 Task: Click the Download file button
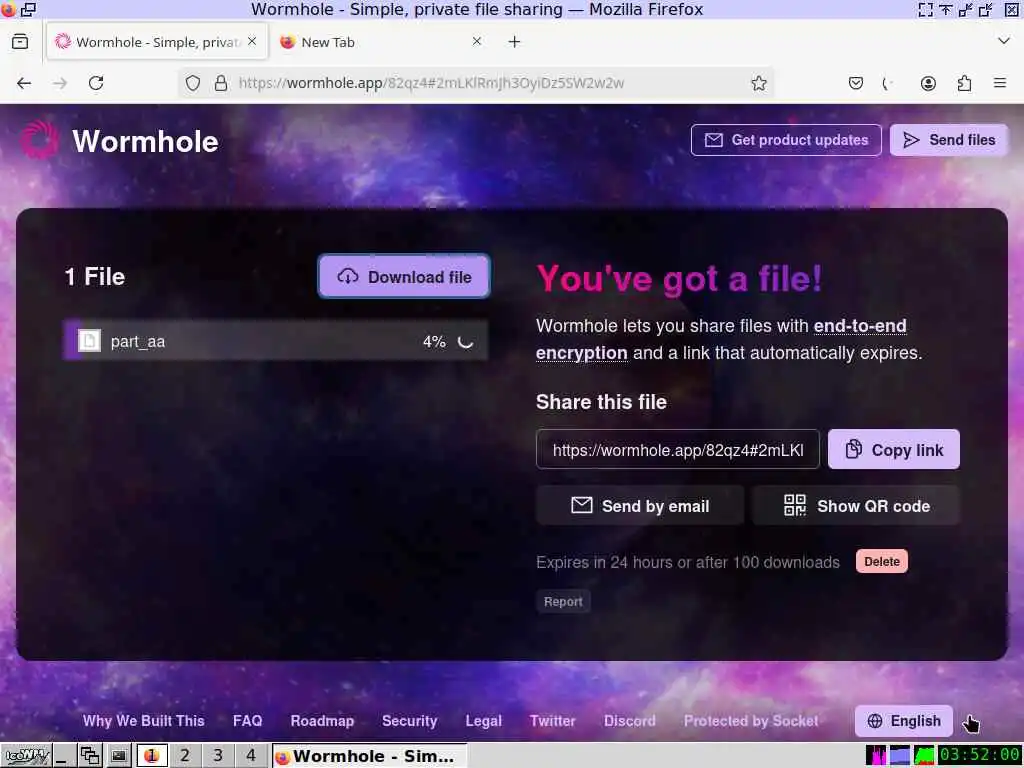(404, 276)
